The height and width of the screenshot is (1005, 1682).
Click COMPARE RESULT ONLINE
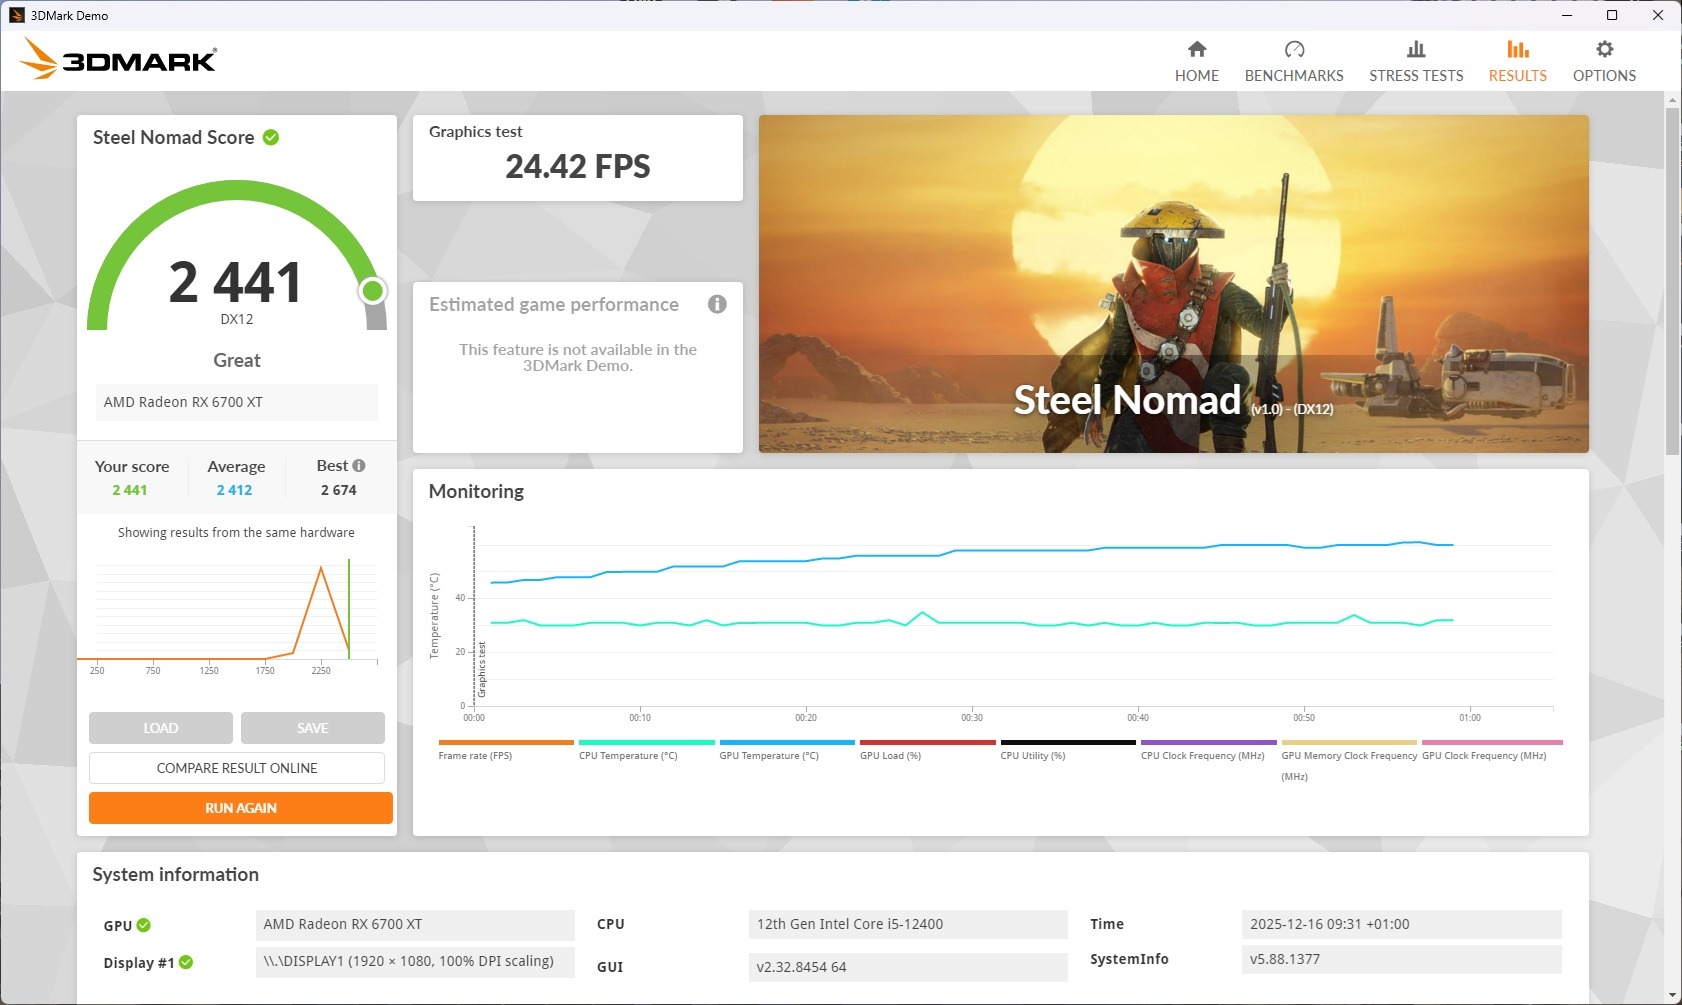(x=237, y=768)
